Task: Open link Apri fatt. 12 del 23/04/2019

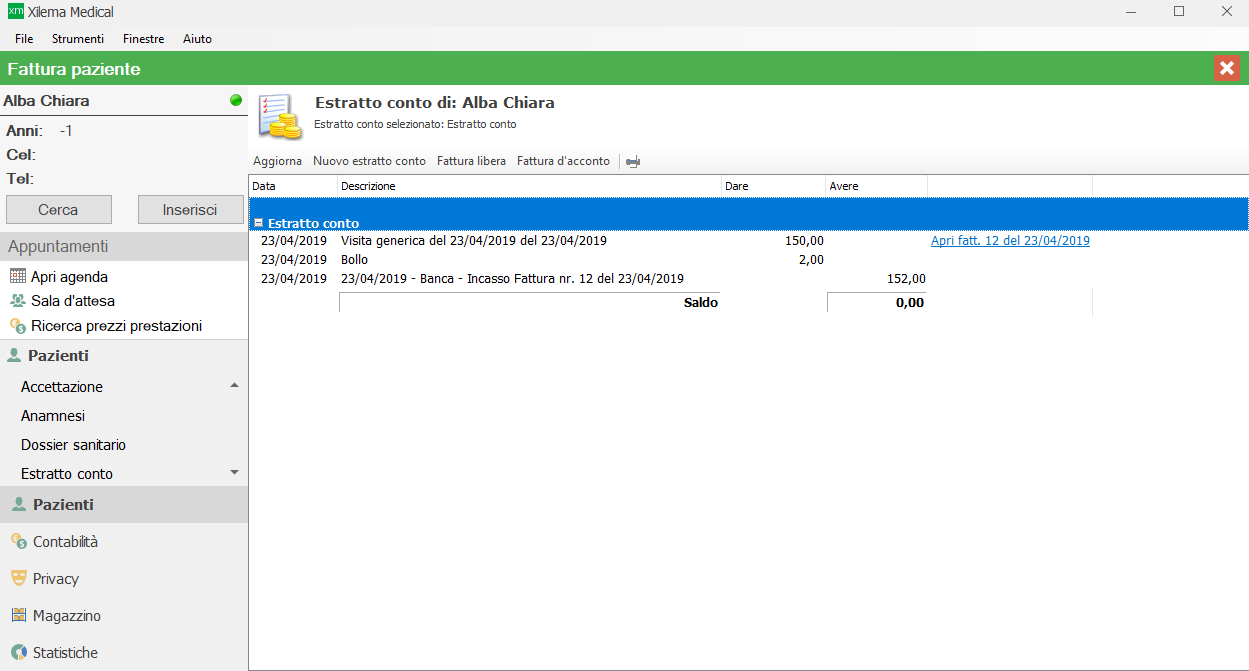Action: (1010, 241)
